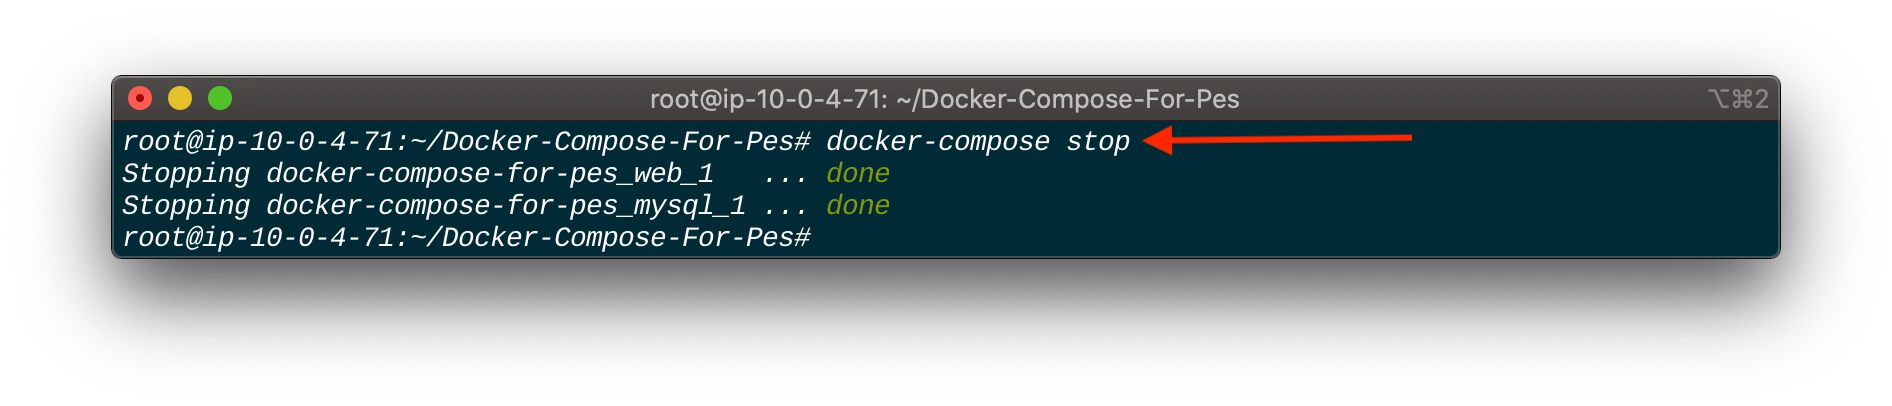
Task: Select the docker-compose-for-pes_mysql_1 container name
Action: [506, 206]
